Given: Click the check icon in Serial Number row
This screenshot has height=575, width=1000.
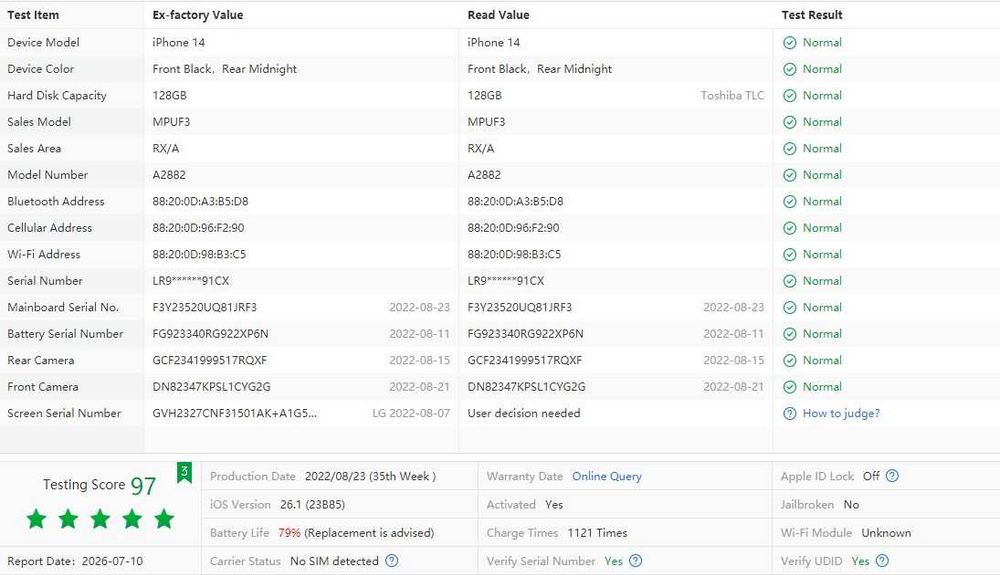Looking at the screenshot, I should (790, 281).
